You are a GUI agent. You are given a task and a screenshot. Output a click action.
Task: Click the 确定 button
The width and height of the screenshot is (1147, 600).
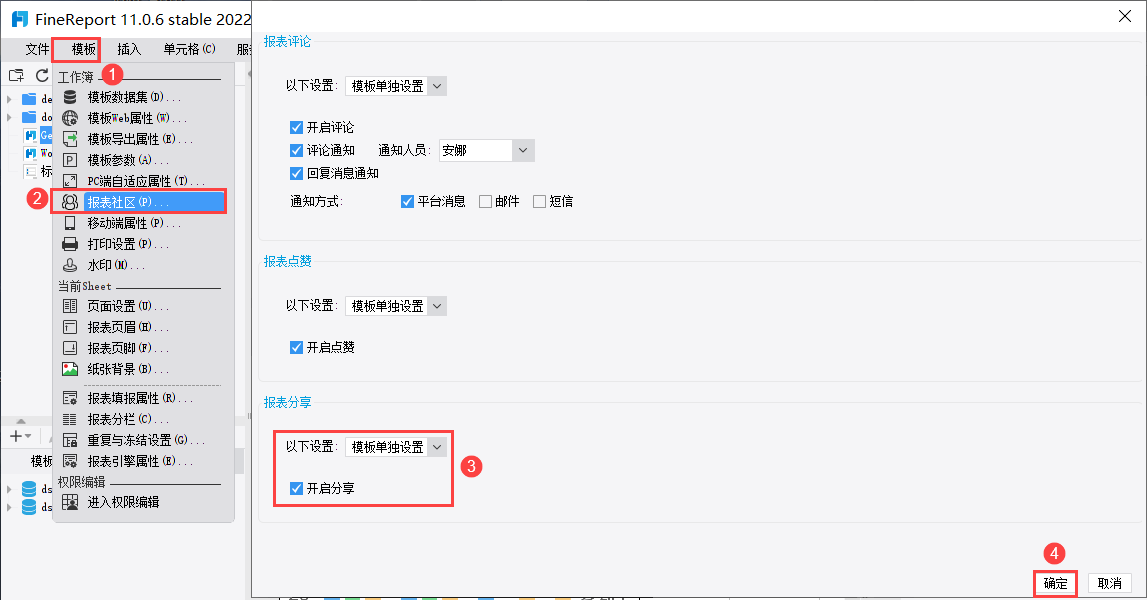coord(1055,583)
